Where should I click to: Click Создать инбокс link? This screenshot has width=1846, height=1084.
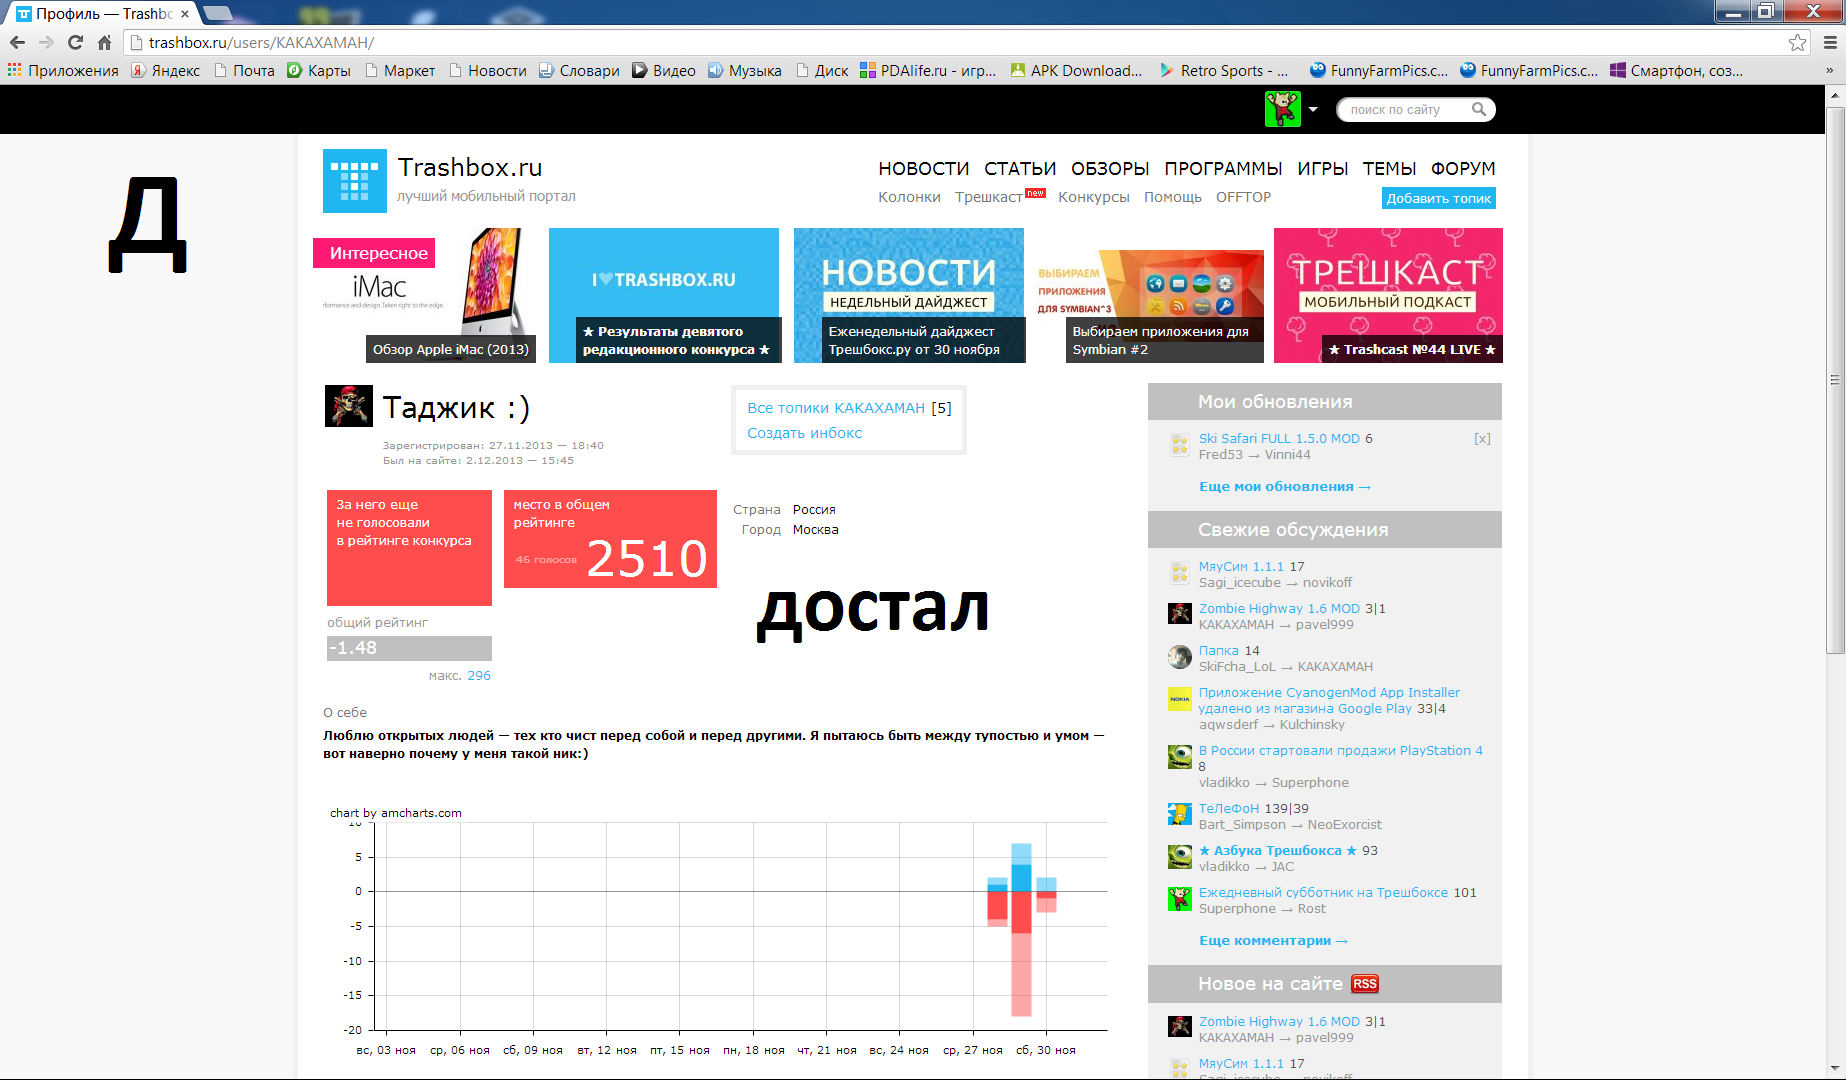(804, 433)
